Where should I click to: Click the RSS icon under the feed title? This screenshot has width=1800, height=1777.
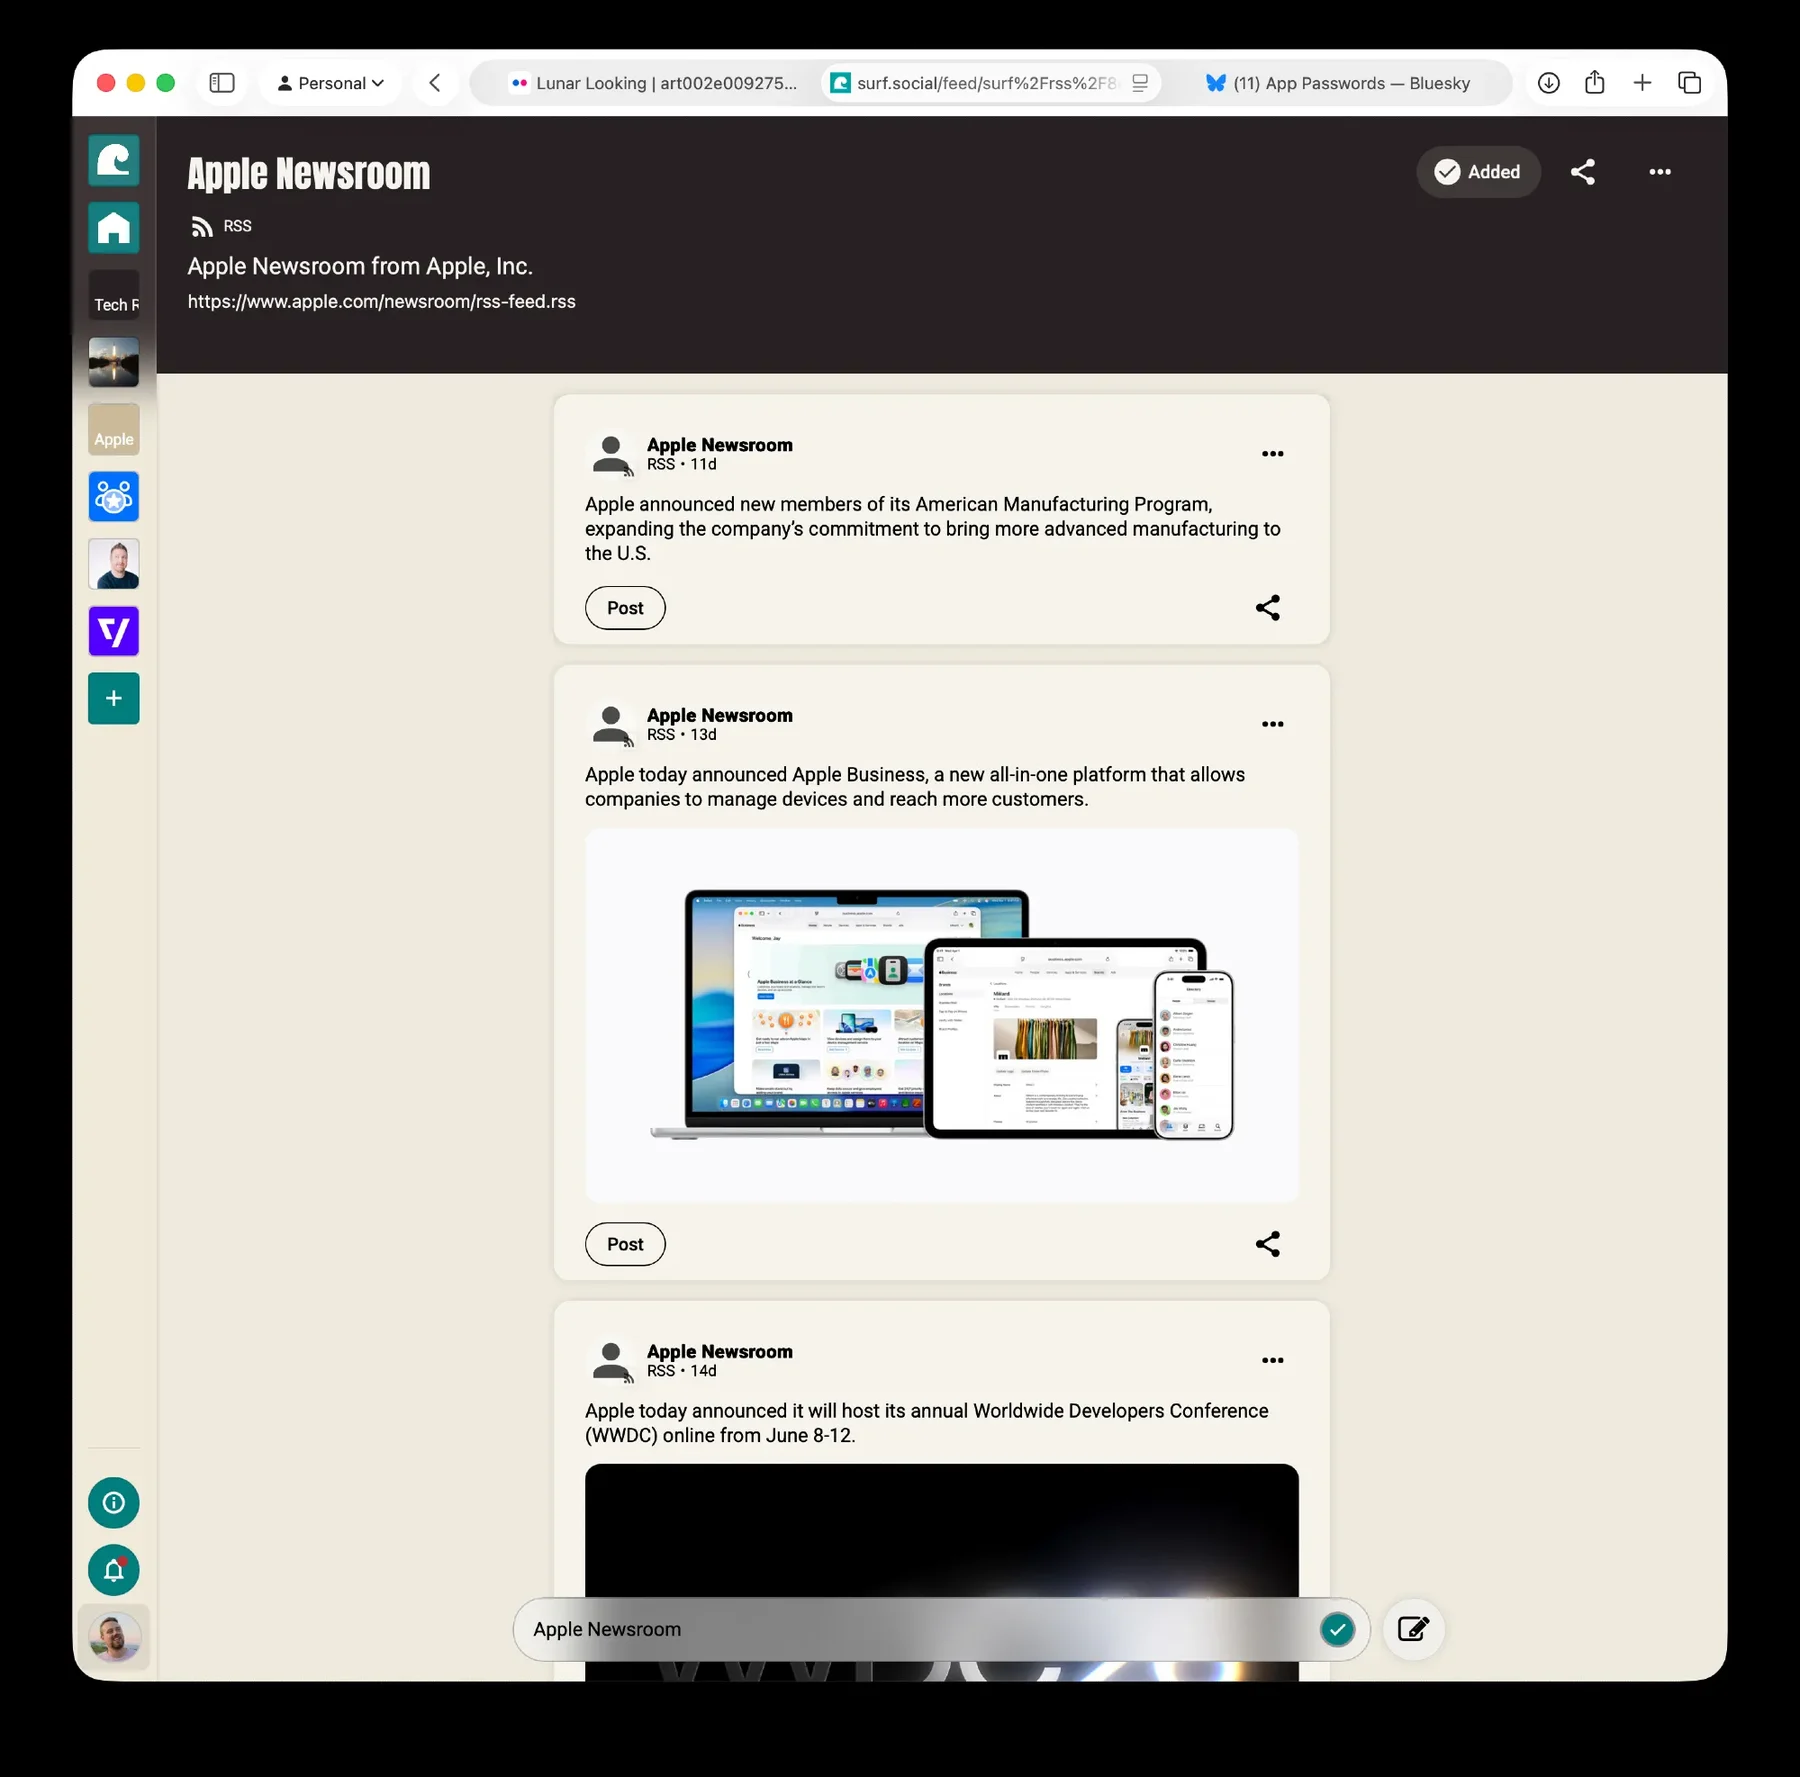tap(202, 227)
